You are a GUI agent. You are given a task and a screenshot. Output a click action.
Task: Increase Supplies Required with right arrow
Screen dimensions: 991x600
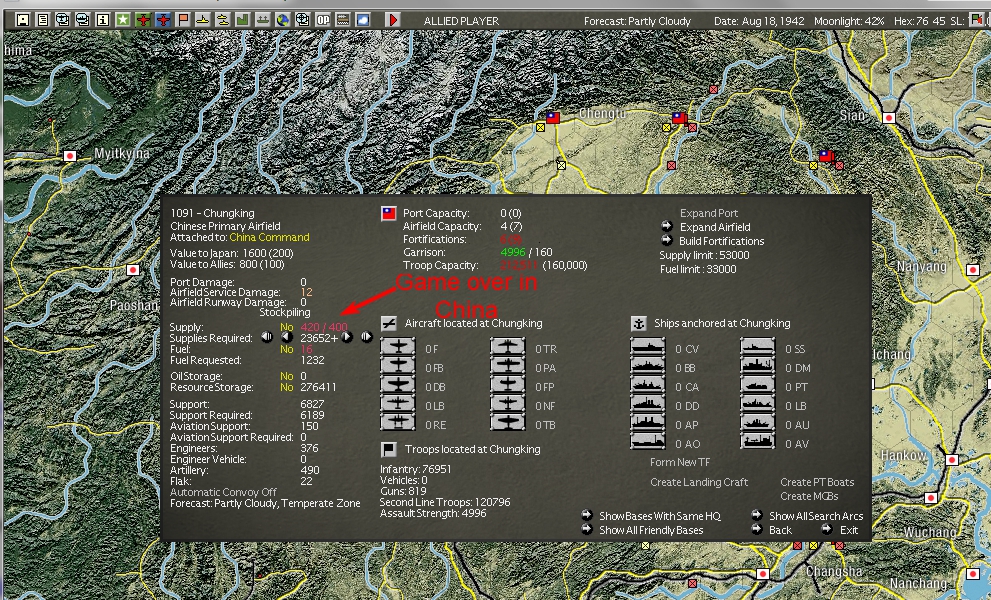tap(348, 338)
